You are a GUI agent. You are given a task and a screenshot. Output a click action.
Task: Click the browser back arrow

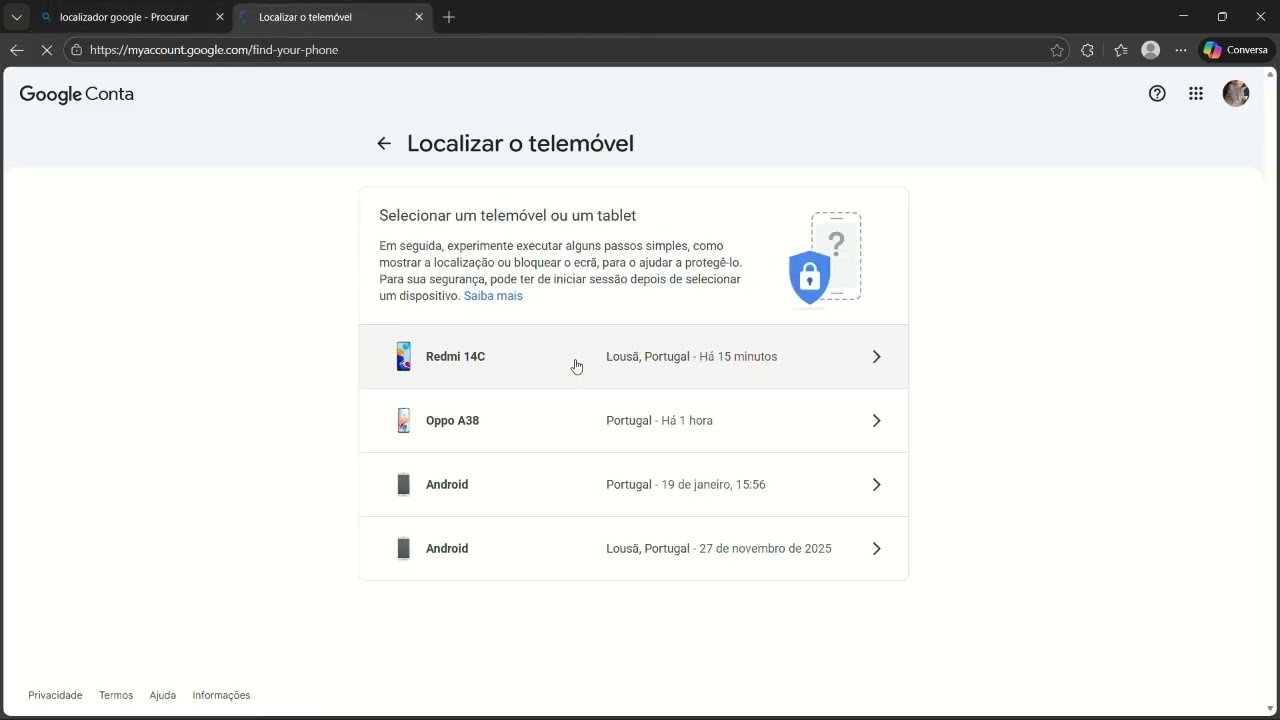tap(16, 50)
